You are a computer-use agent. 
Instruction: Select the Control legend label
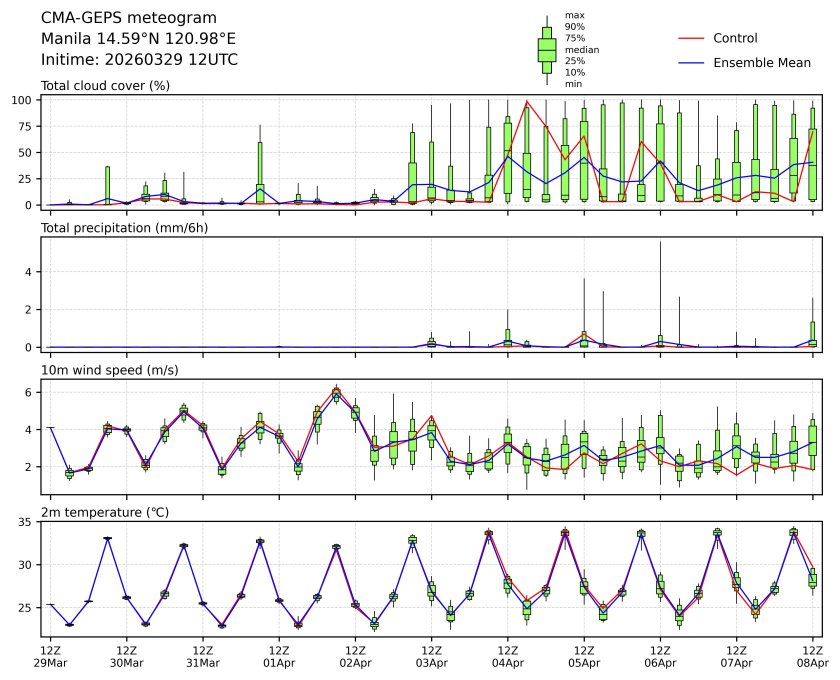[735, 38]
